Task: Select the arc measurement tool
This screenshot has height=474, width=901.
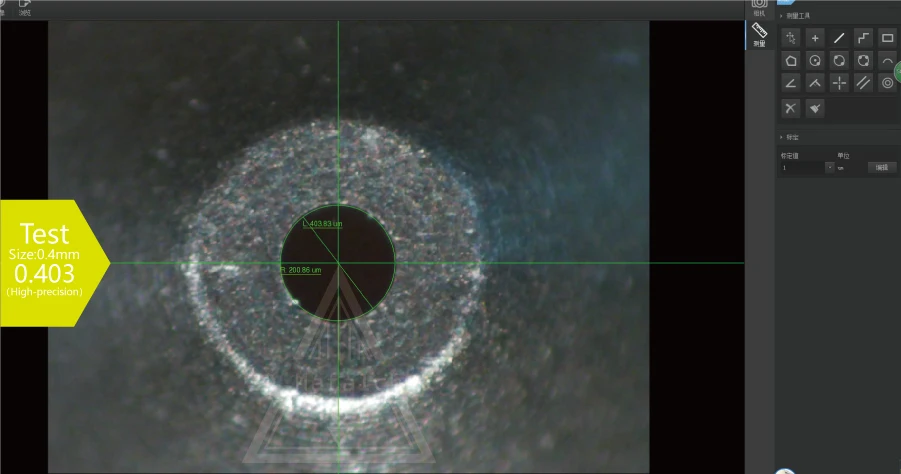Action: tap(887, 60)
